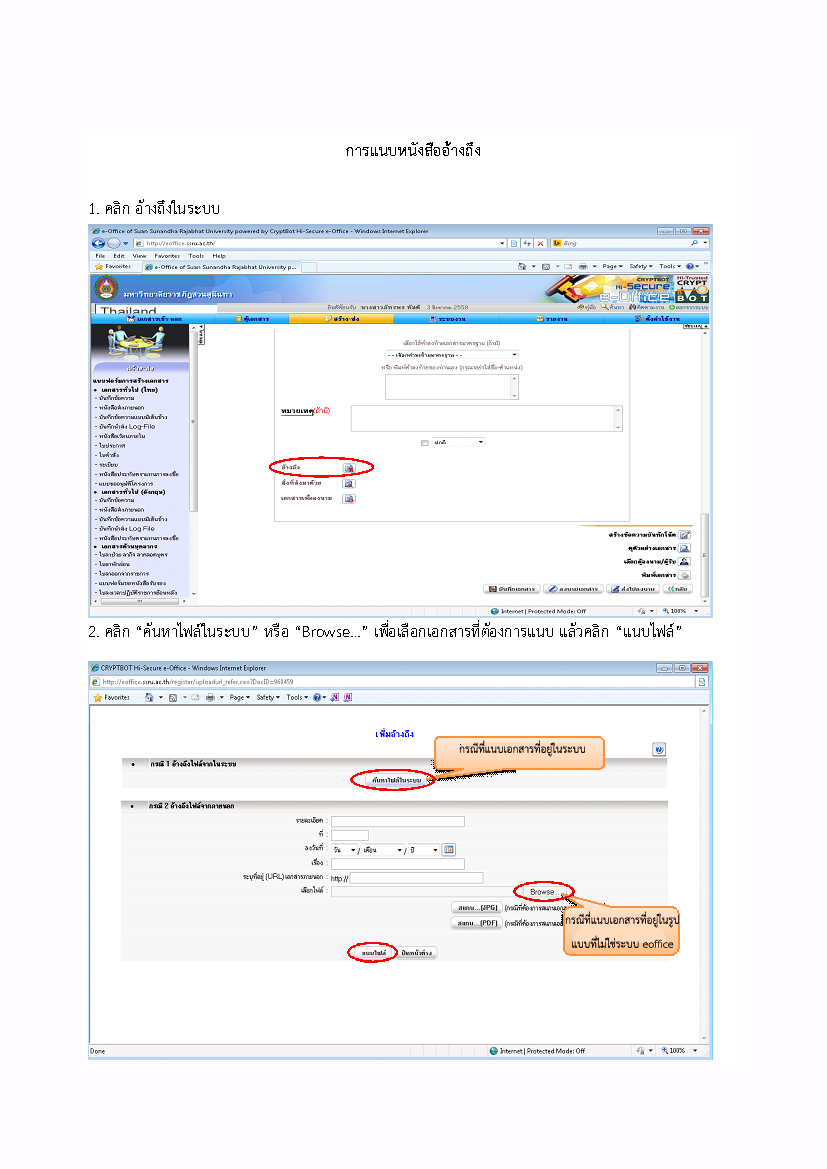The image size is (827, 1169).
Task: Click the select signer icon (เลือกผู้ลงนาม)
Action: [x=685, y=561]
